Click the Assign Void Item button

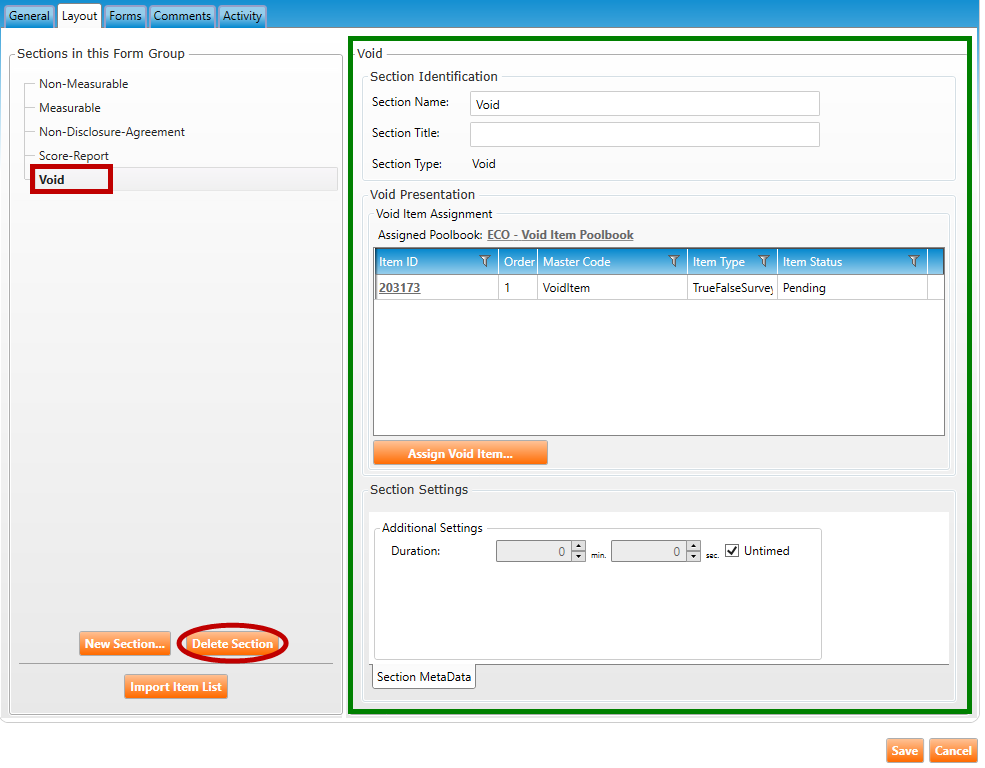click(460, 454)
